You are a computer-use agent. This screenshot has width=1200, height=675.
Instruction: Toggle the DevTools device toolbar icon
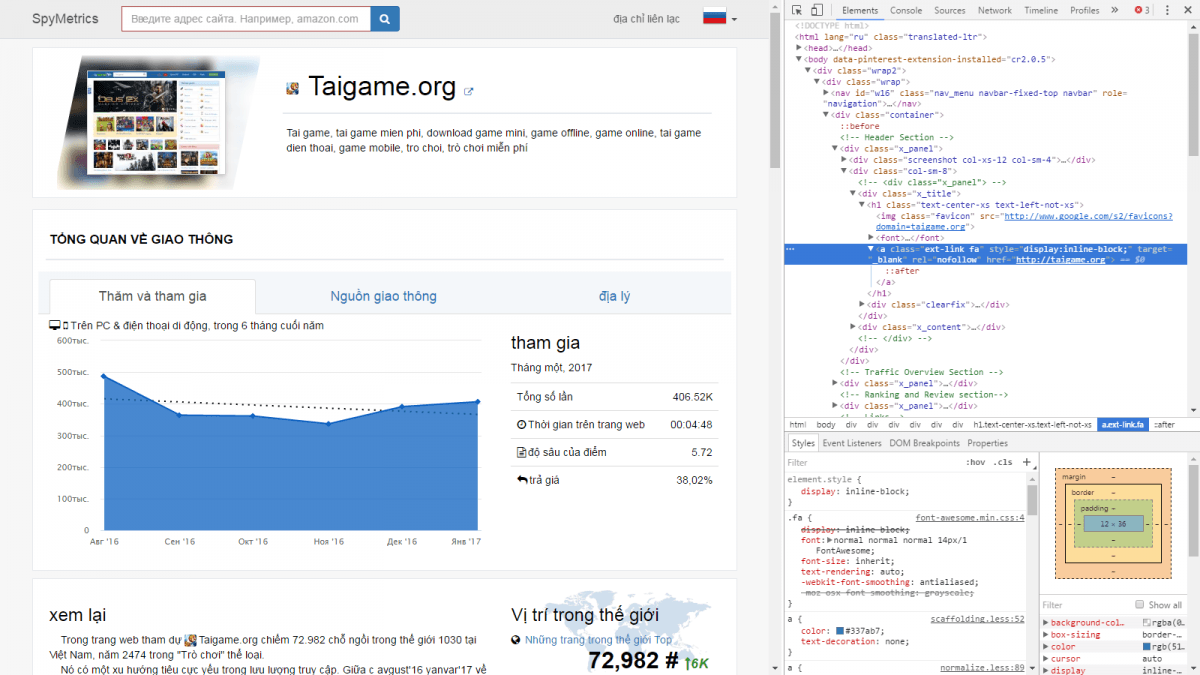pos(817,10)
